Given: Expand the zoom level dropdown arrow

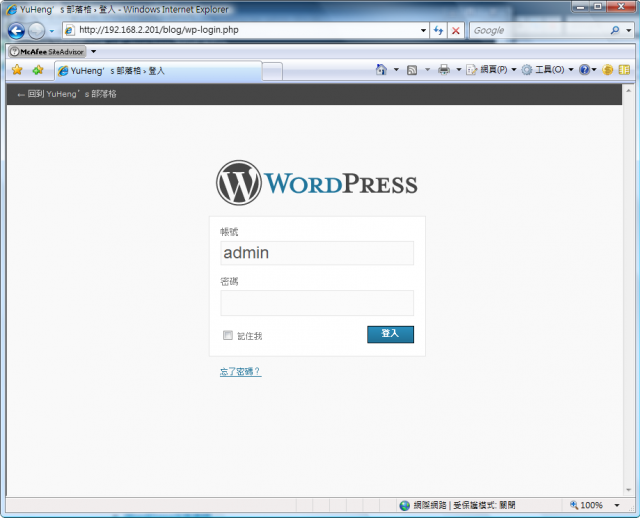Looking at the screenshot, I should coord(617,505).
